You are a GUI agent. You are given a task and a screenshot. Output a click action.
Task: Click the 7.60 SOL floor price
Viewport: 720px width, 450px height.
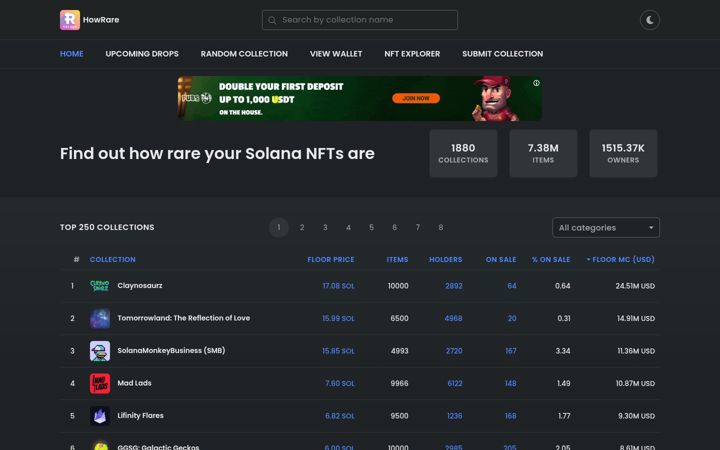[x=340, y=383]
